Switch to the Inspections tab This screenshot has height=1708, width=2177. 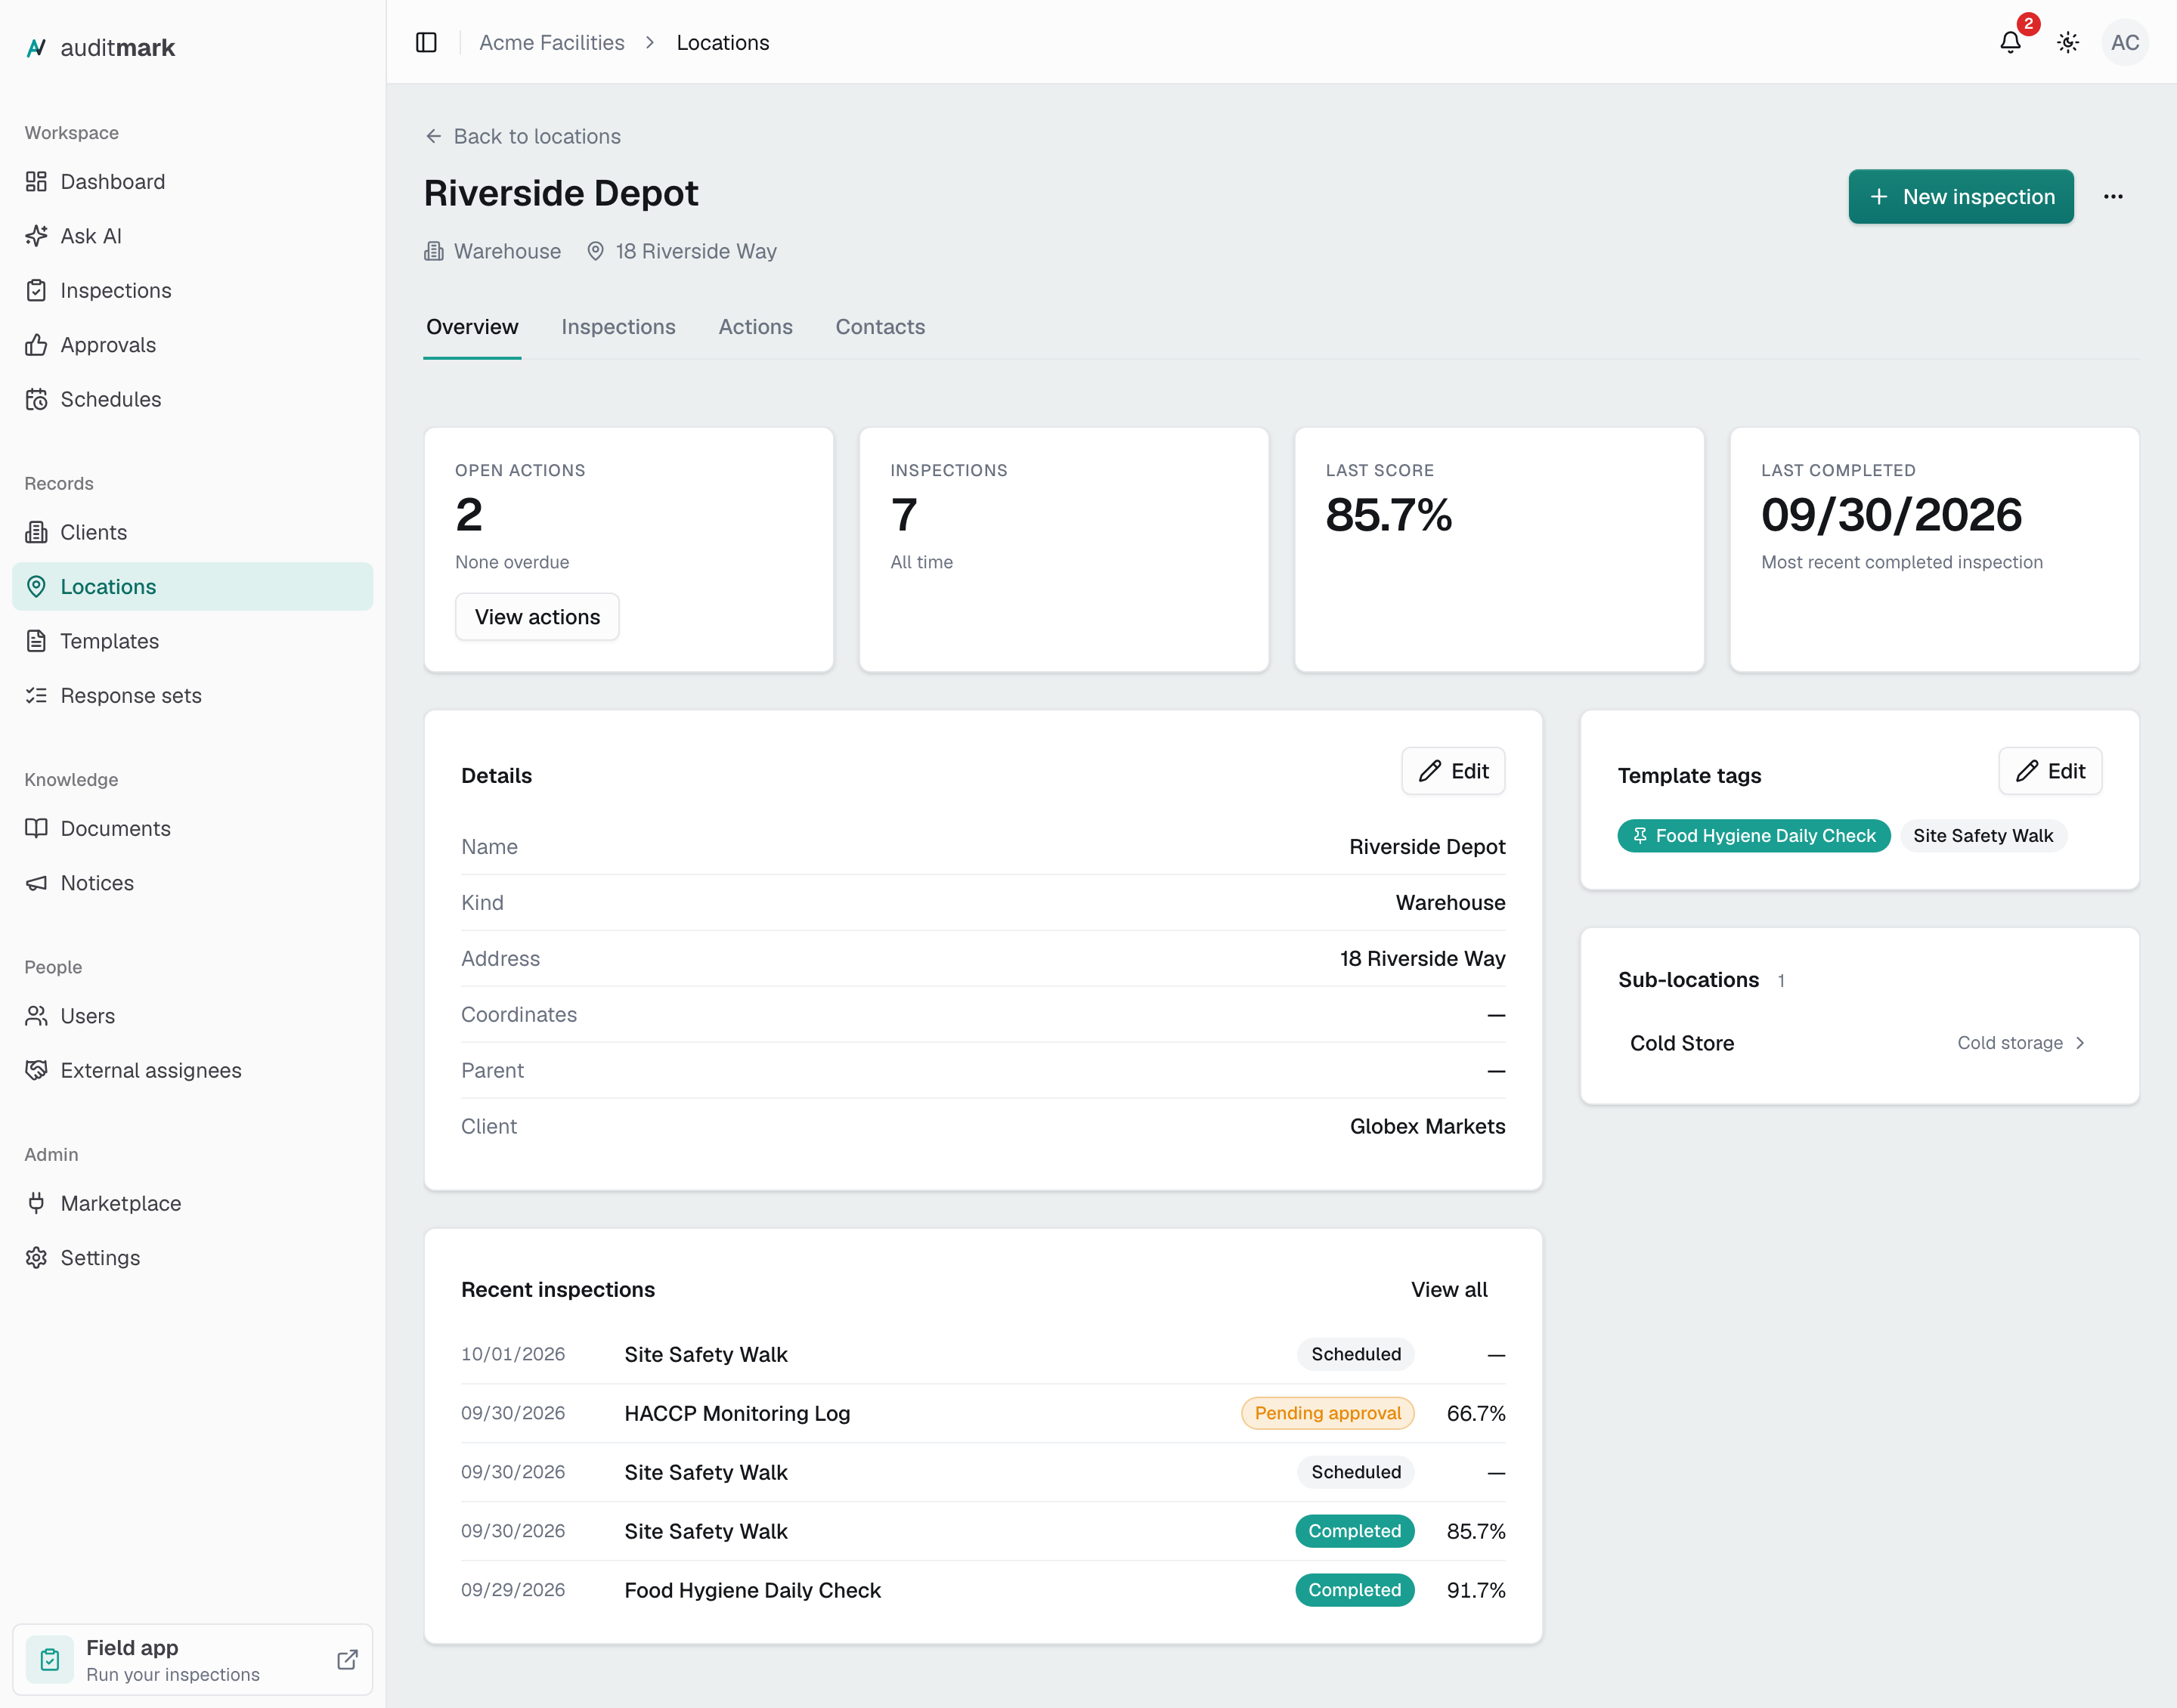click(618, 327)
